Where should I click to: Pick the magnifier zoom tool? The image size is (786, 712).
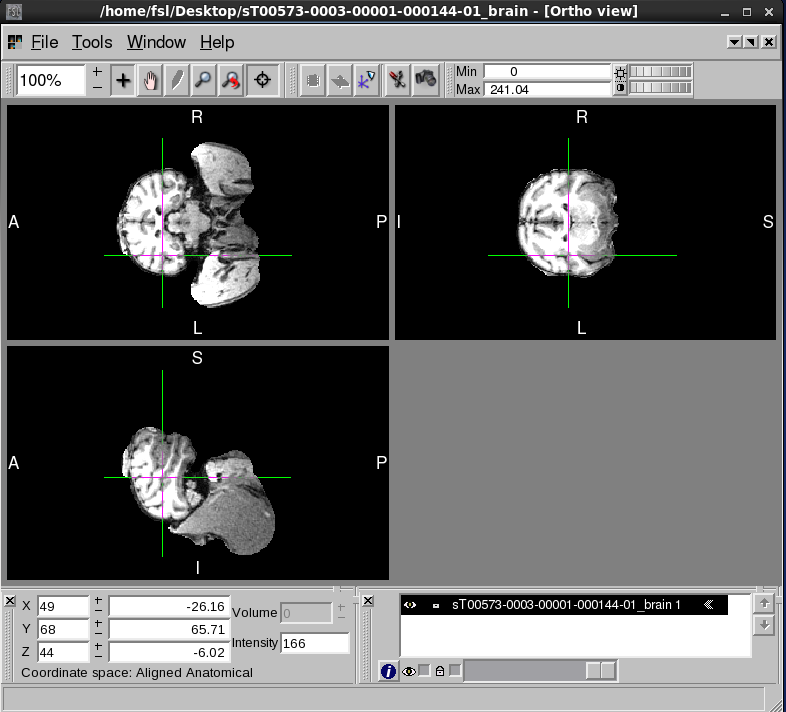(204, 80)
